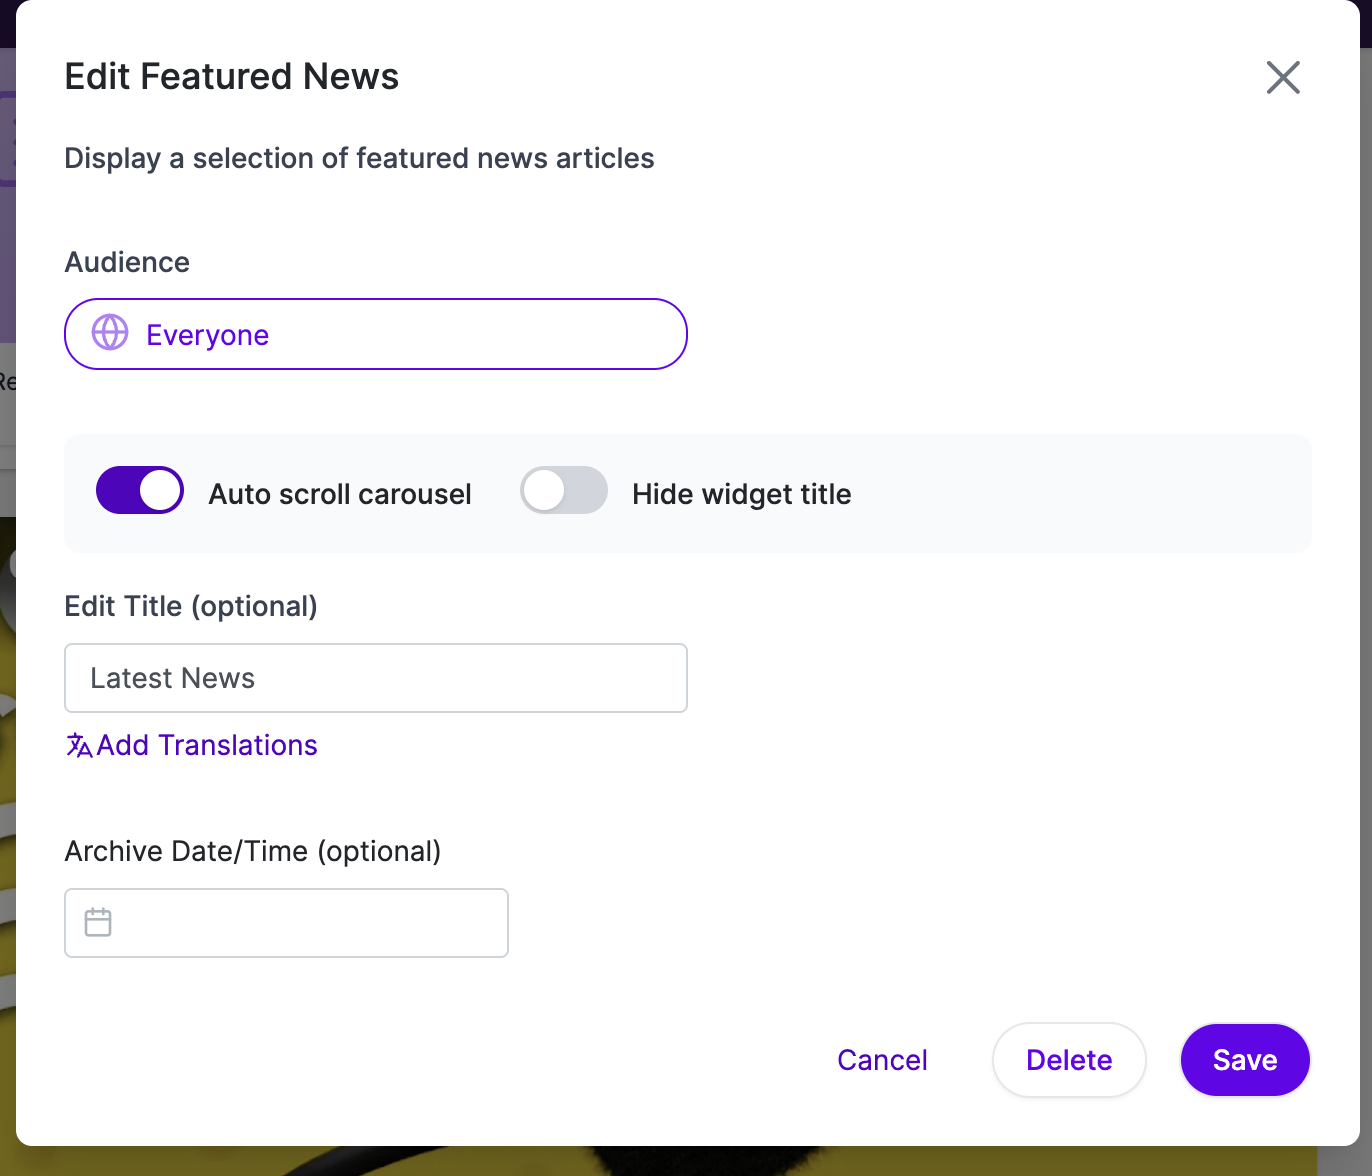Click the globe icon in Audience field
Screen dimensions: 1372x1176
(110, 333)
